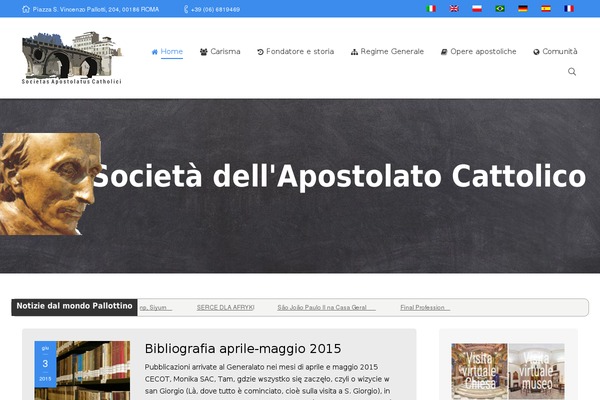Click the house icon beside the address
Image resolution: width=600 pixels, height=400 pixels.
pyautogui.click(x=26, y=9)
